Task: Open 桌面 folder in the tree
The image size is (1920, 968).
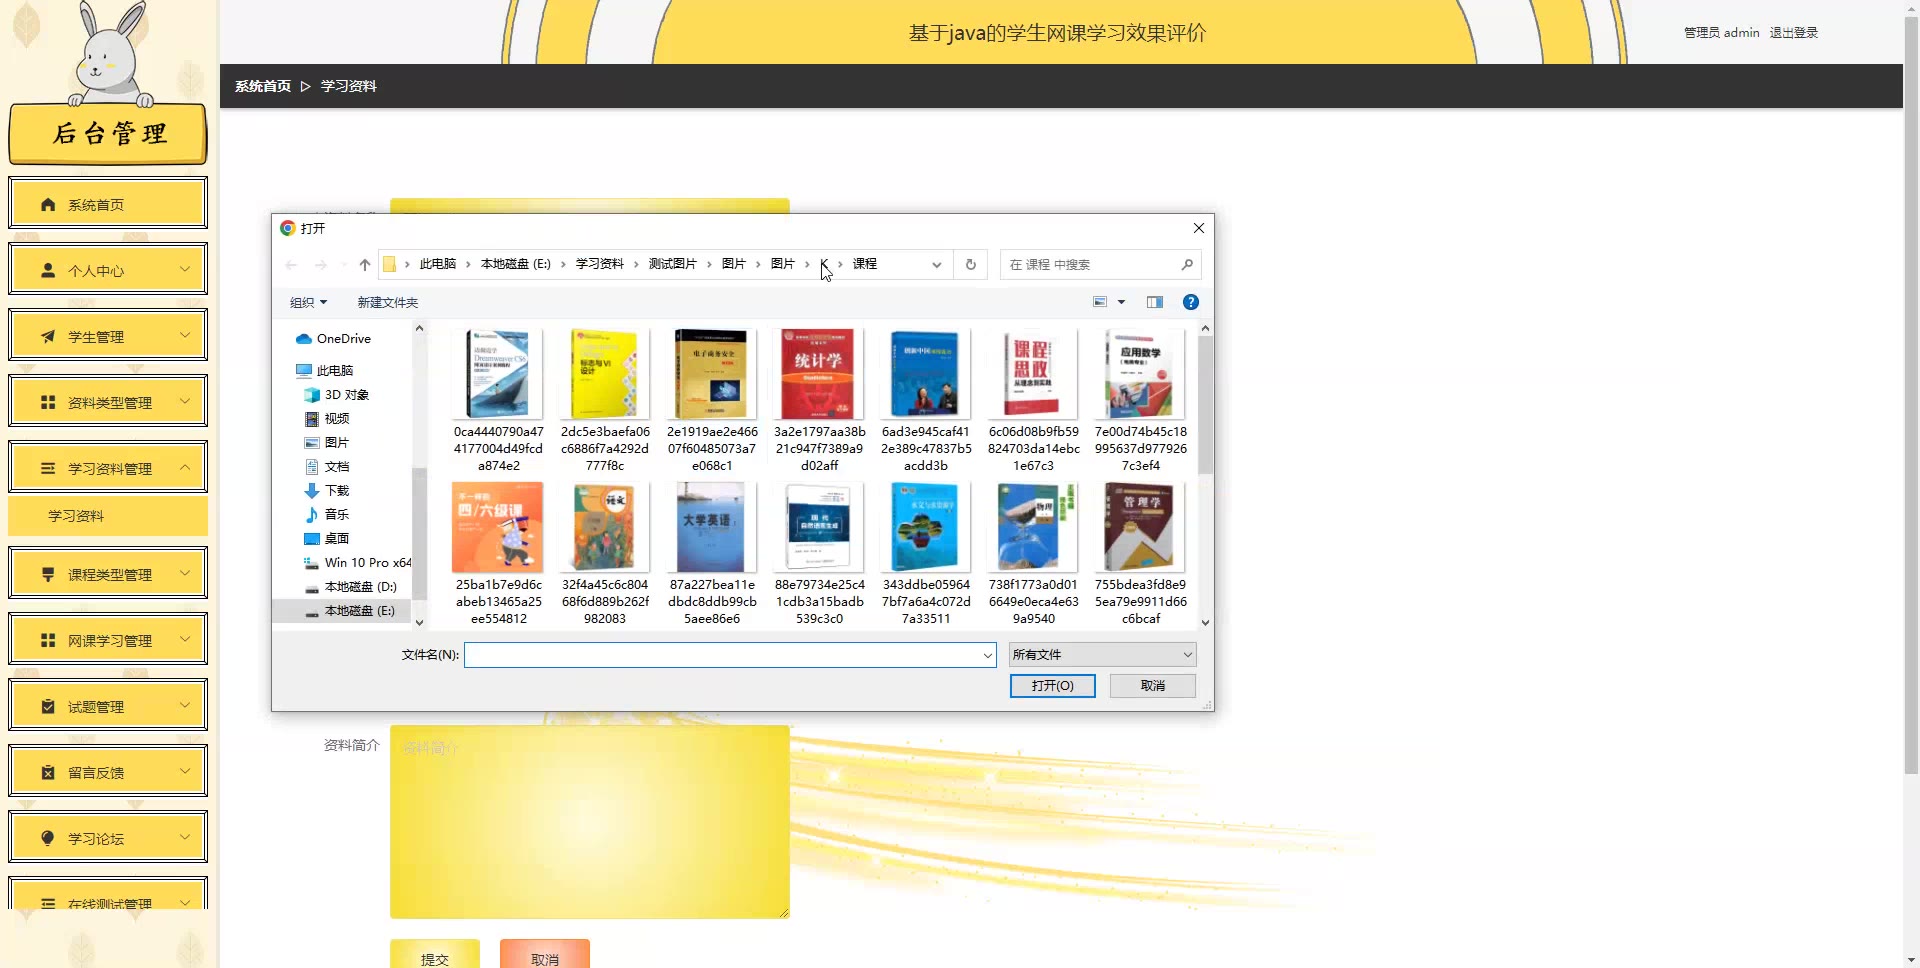Action: 327,539
